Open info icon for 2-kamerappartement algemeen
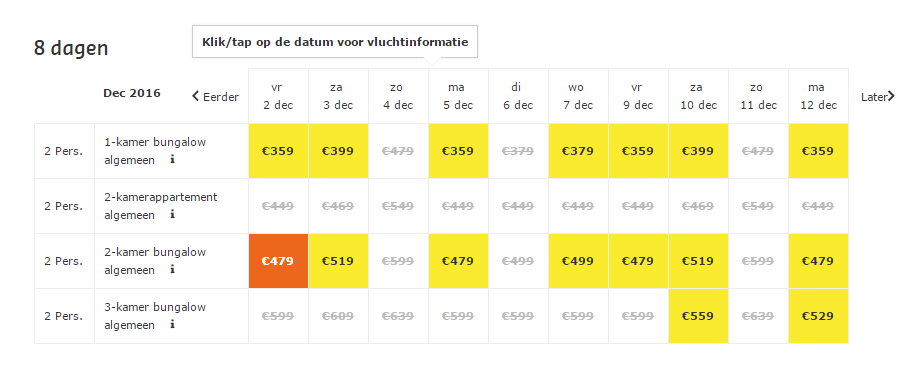915x379 pixels. [172, 214]
